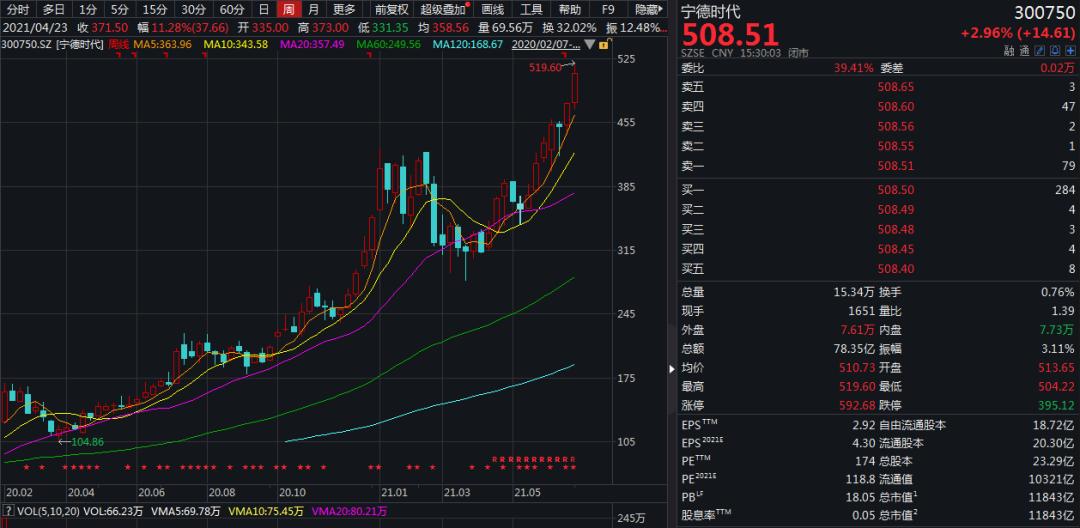Click the 融 margin trading tag
Viewport: 1080px width, 528px height.
1010,51
